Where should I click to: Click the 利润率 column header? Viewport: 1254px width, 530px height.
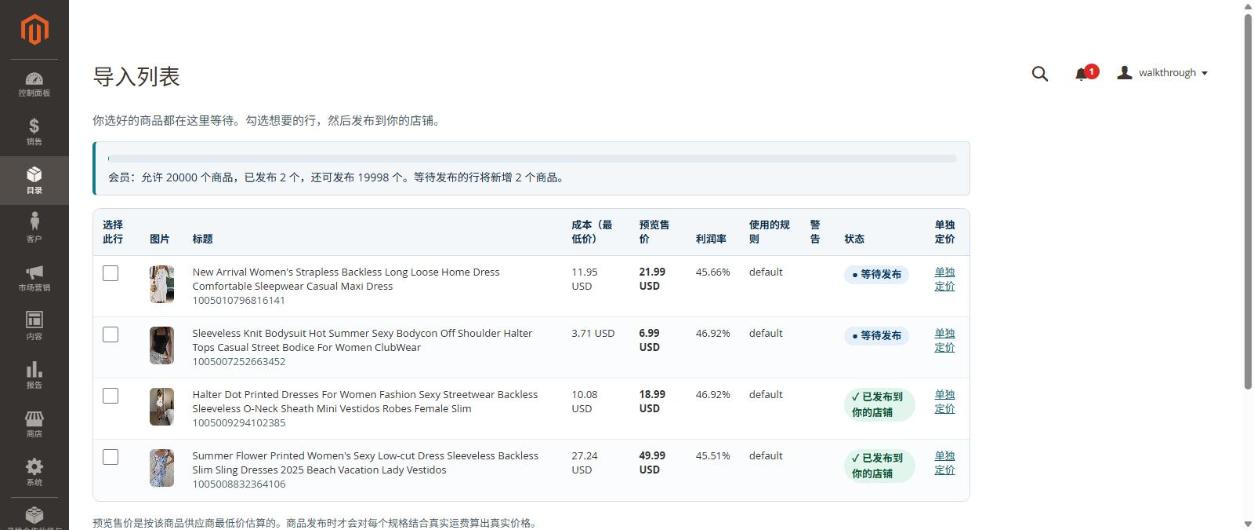pyautogui.click(x=710, y=239)
